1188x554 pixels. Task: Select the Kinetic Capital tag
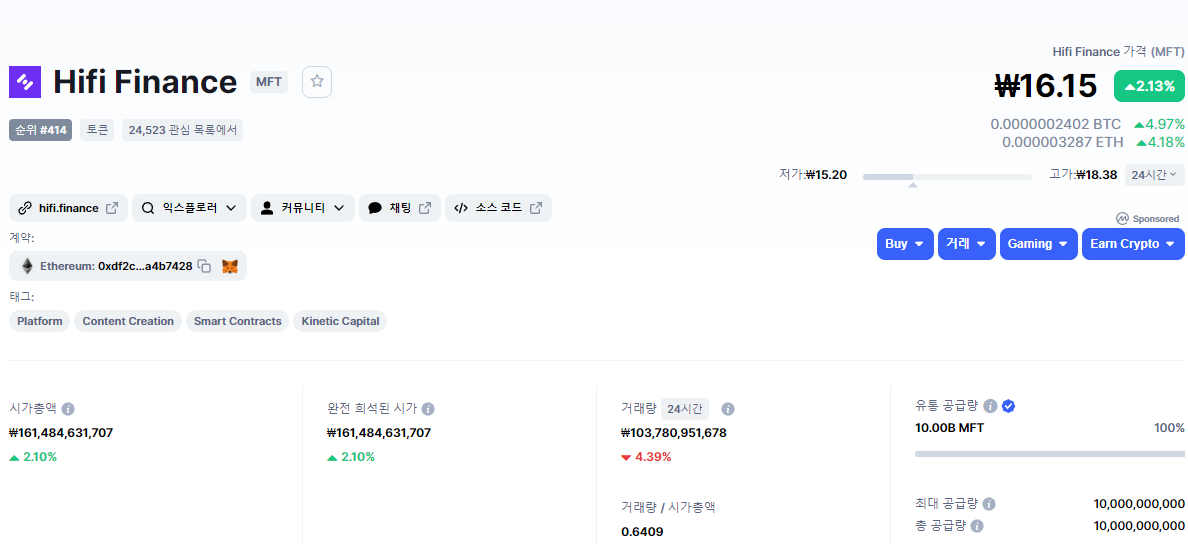pyautogui.click(x=340, y=321)
